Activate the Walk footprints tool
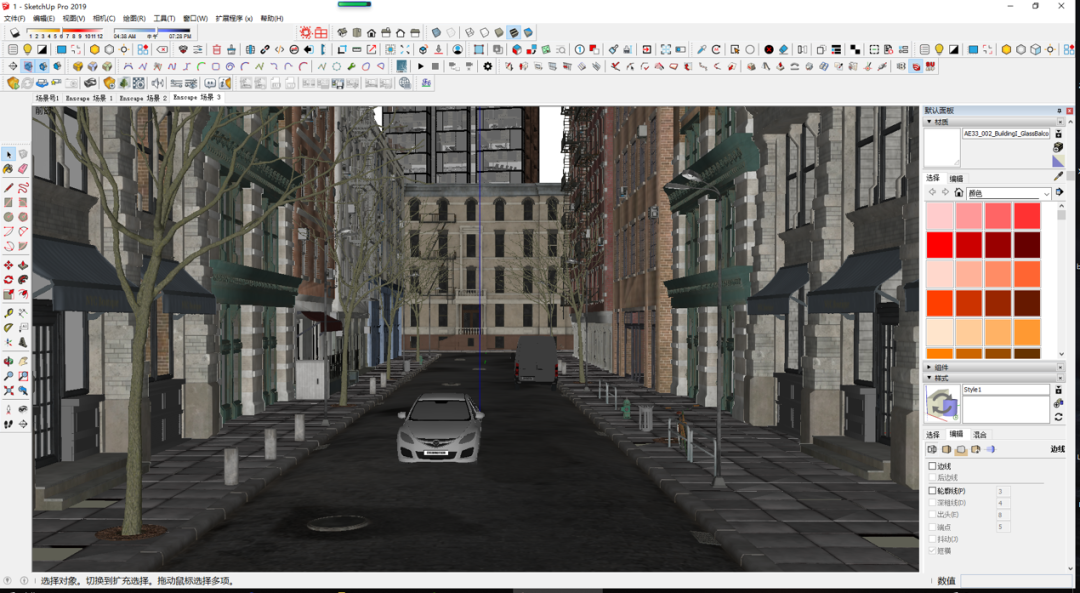Screen dimensions: 1080x593 coord(8,424)
